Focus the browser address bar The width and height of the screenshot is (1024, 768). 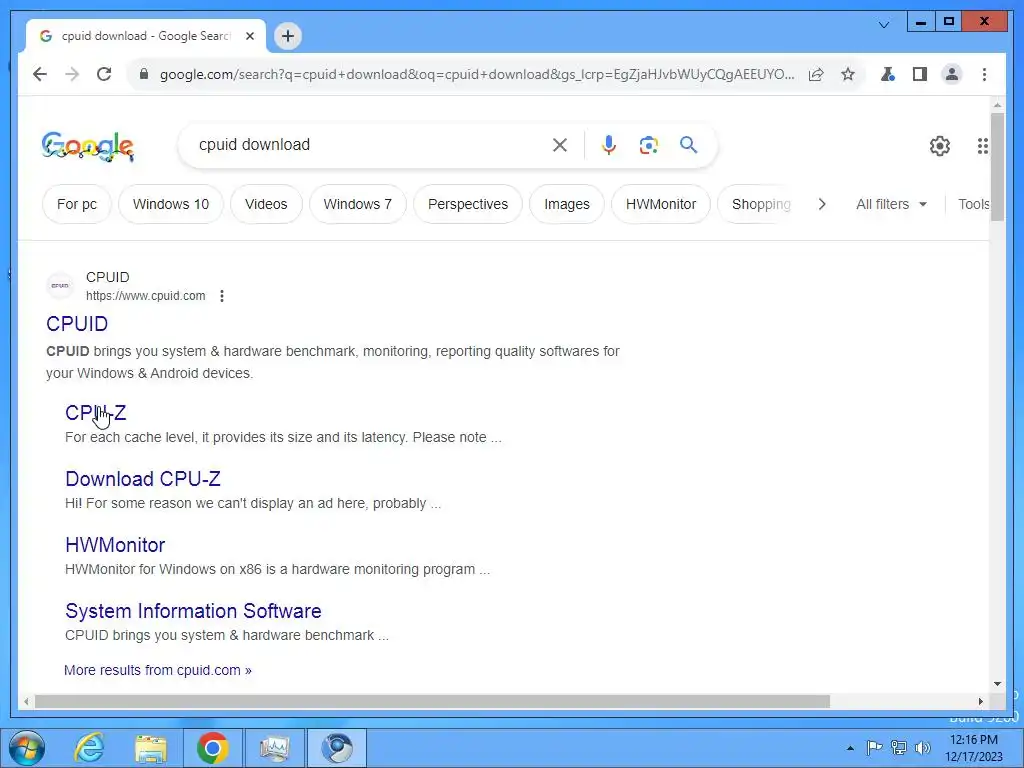477,74
